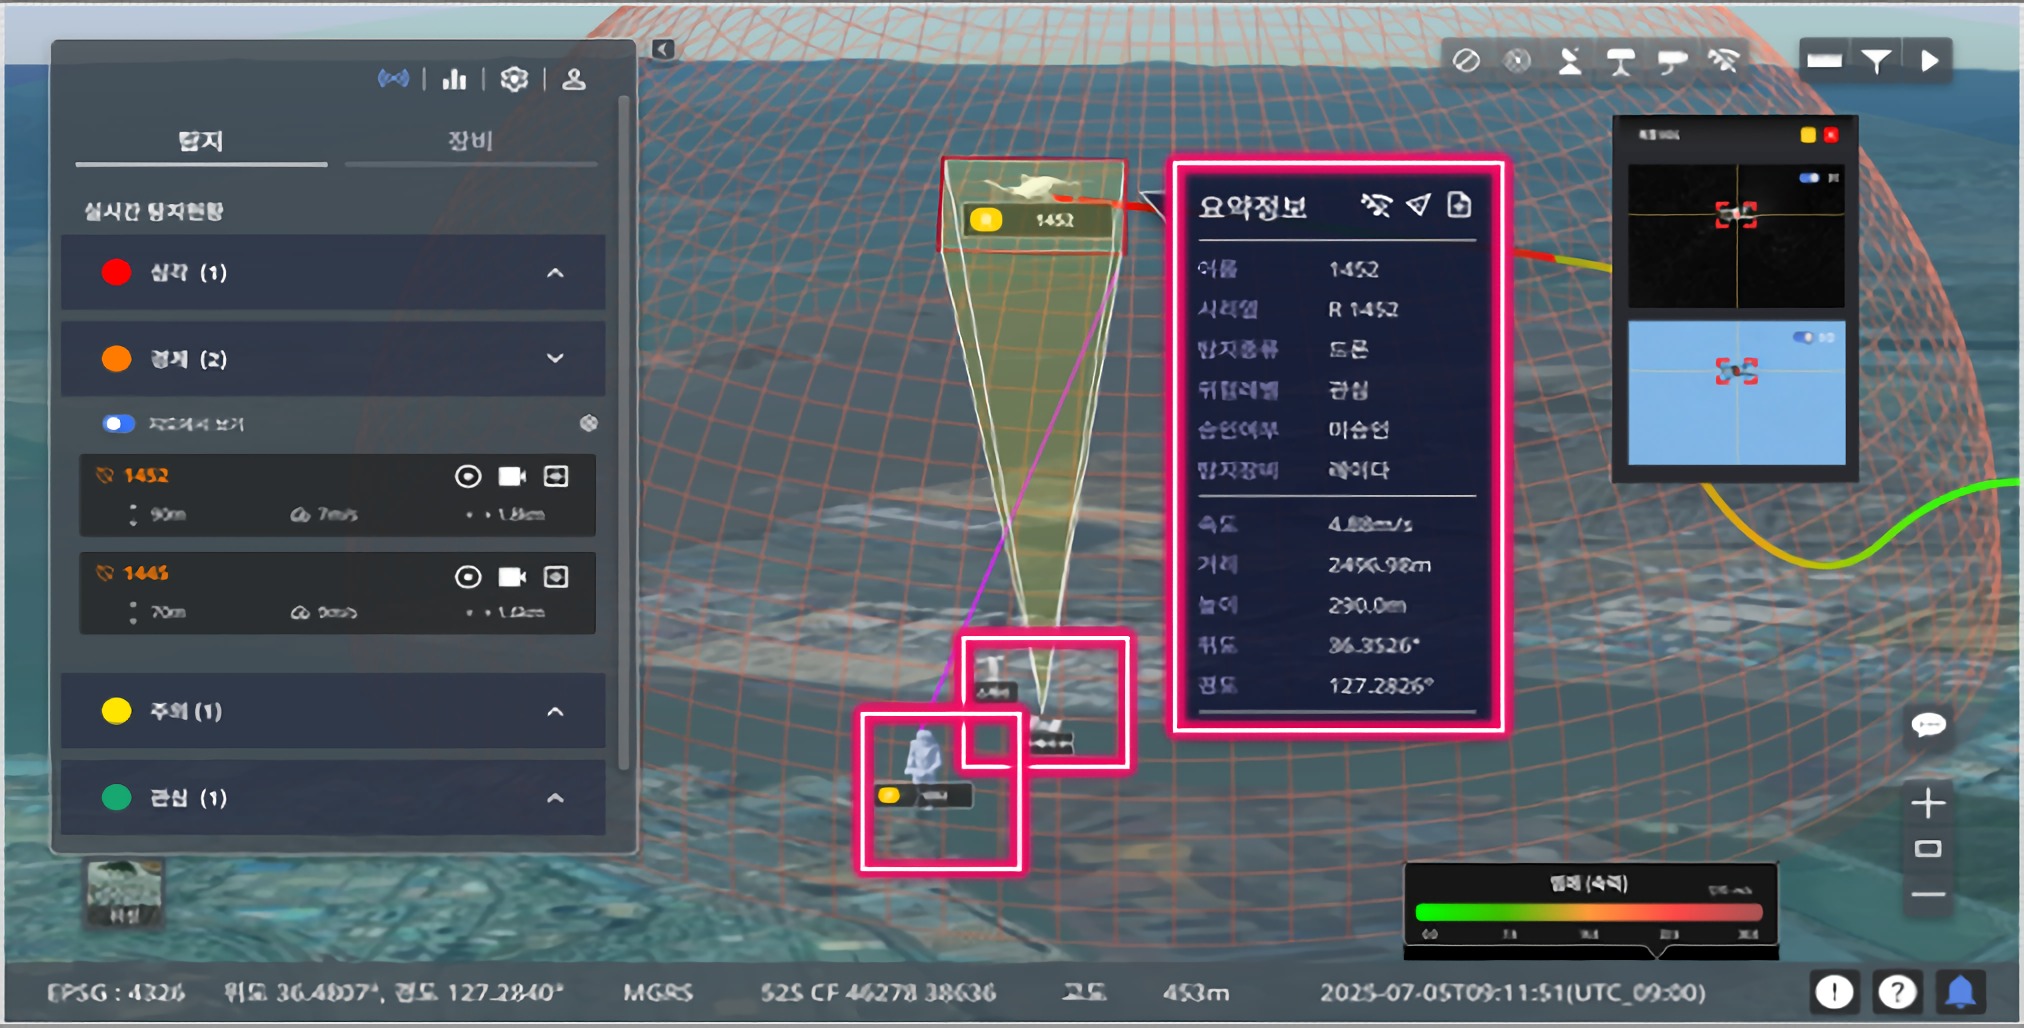Open the user profile icon in left panel
The image size is (2024, 1028).
point(574,79)
